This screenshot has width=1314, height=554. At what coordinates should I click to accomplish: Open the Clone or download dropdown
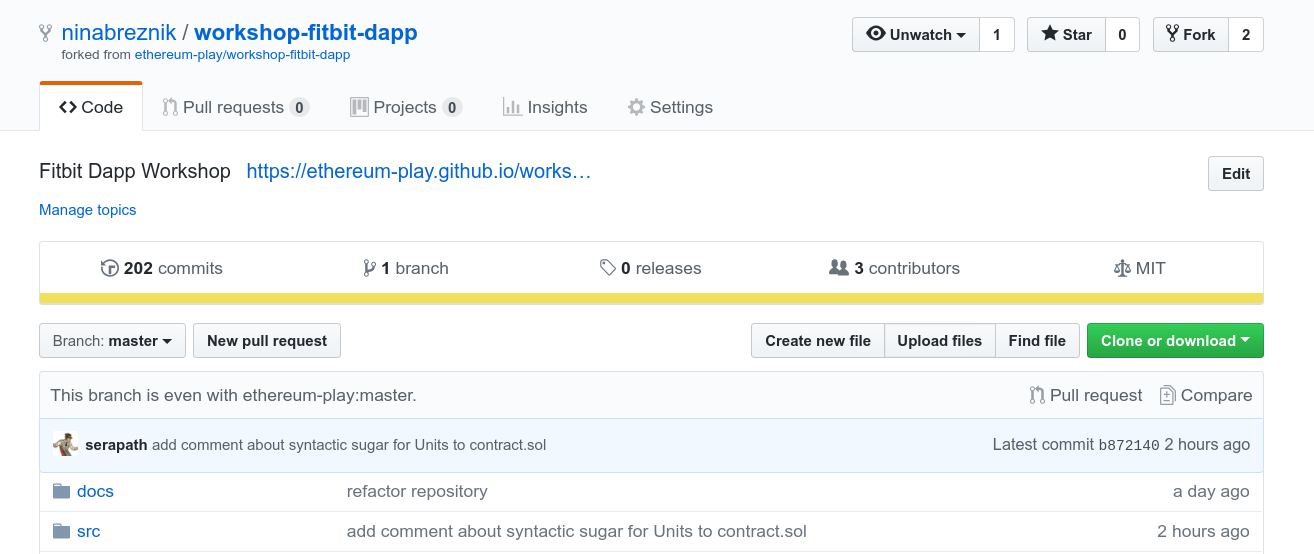[1175, 340]
